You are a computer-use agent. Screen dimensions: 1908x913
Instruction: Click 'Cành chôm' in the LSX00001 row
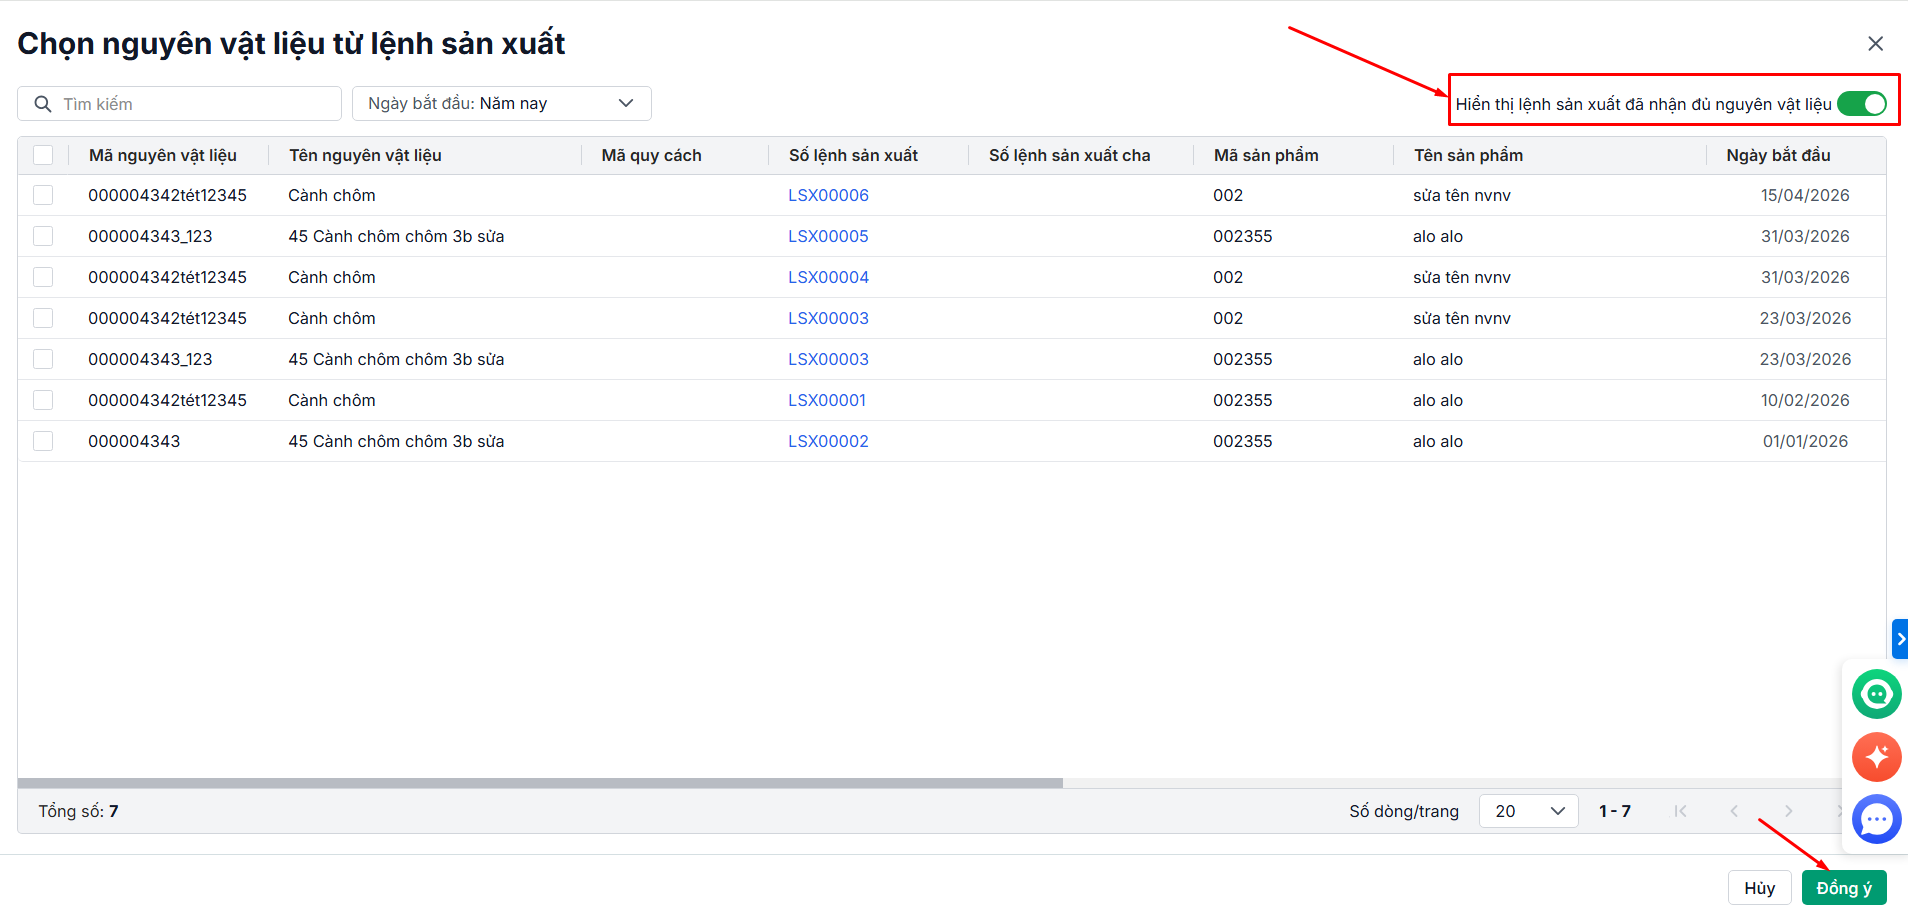[332, 400]
